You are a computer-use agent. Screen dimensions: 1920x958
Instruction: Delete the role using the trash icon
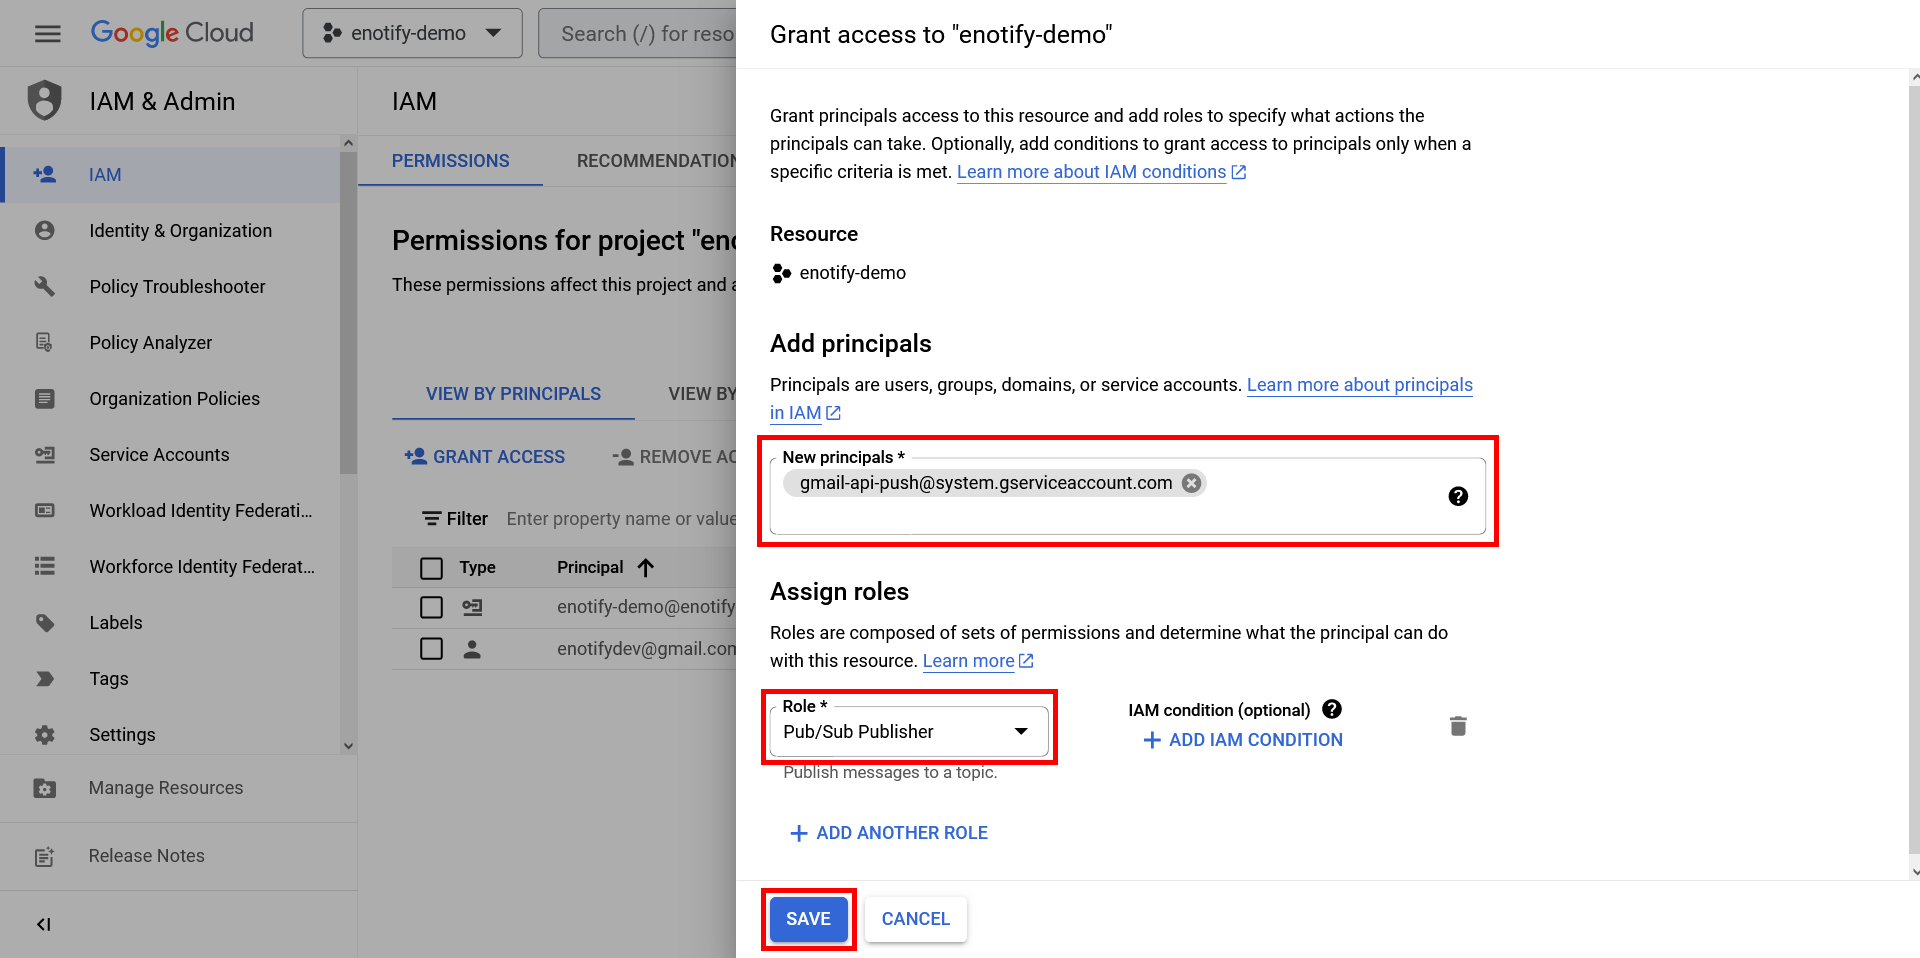click(x=1458, y=726)
